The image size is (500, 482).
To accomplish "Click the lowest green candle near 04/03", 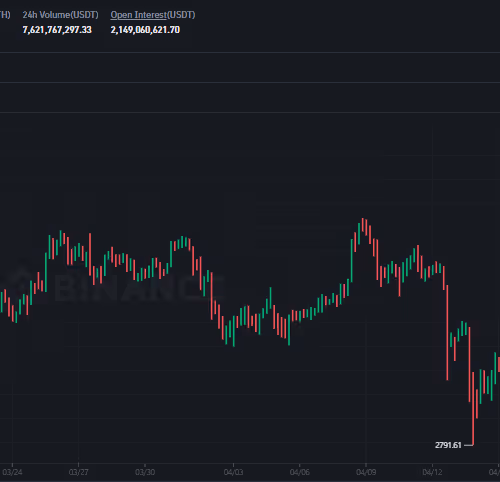I will [234, 331].
